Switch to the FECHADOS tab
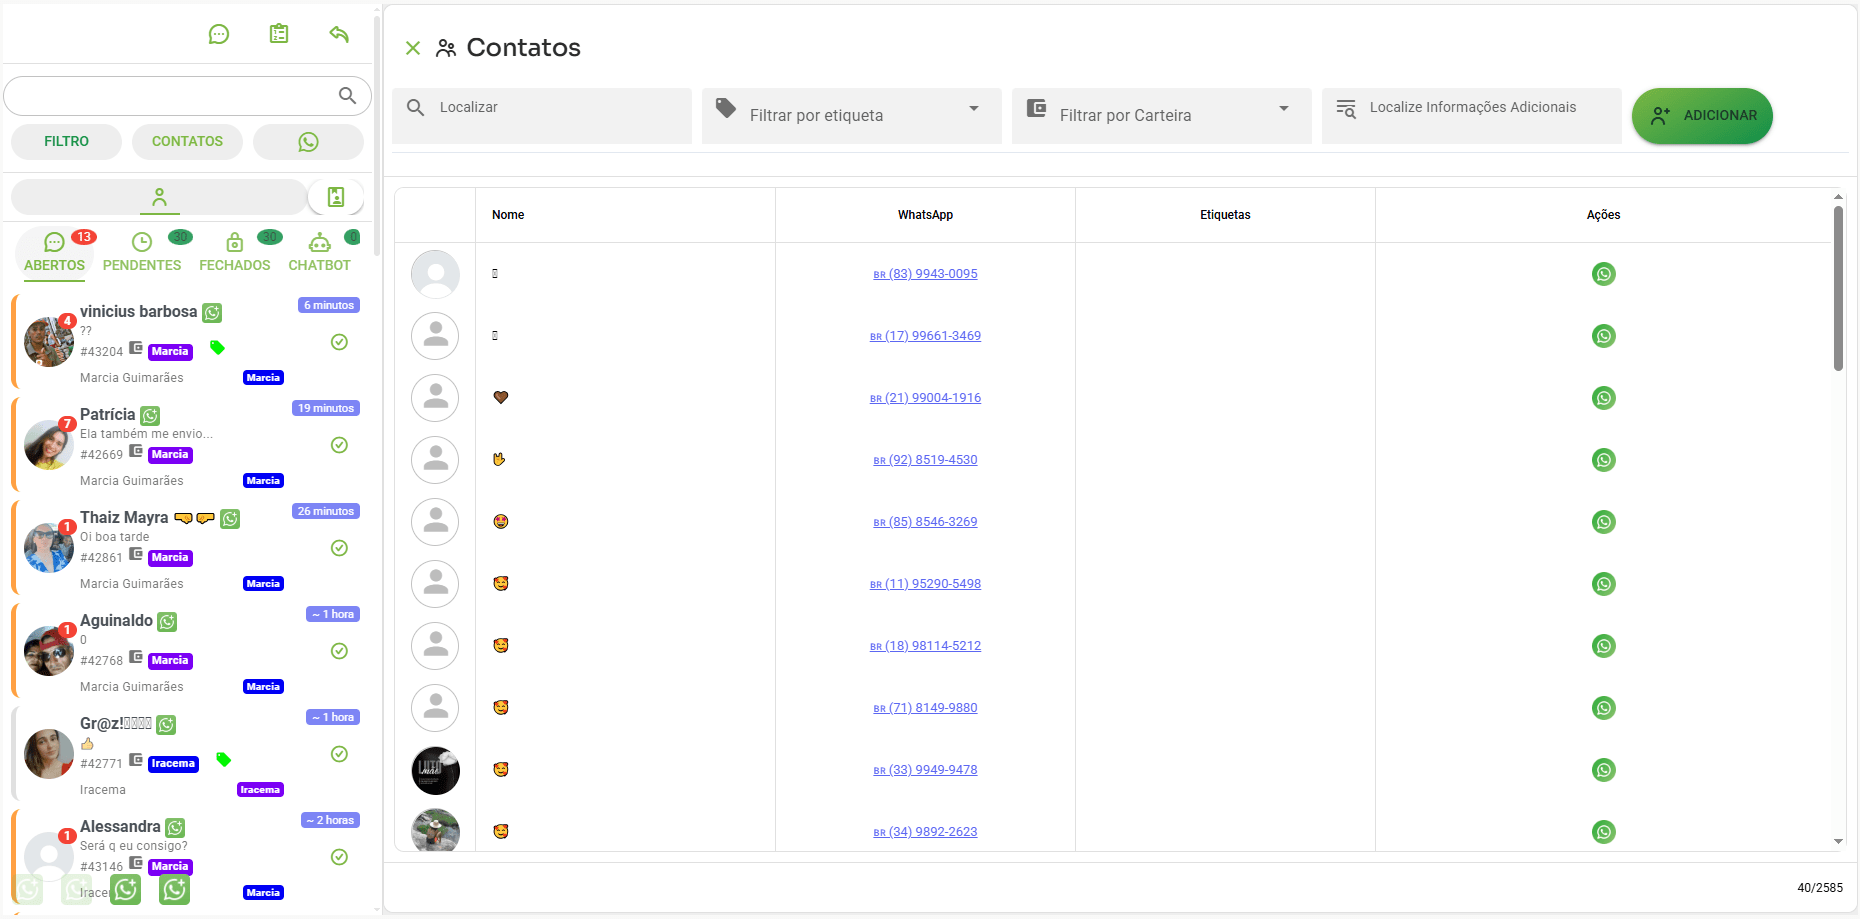The height and width of the screenshot is (919, 1860). pyautogui.click(x=234, y=252)
